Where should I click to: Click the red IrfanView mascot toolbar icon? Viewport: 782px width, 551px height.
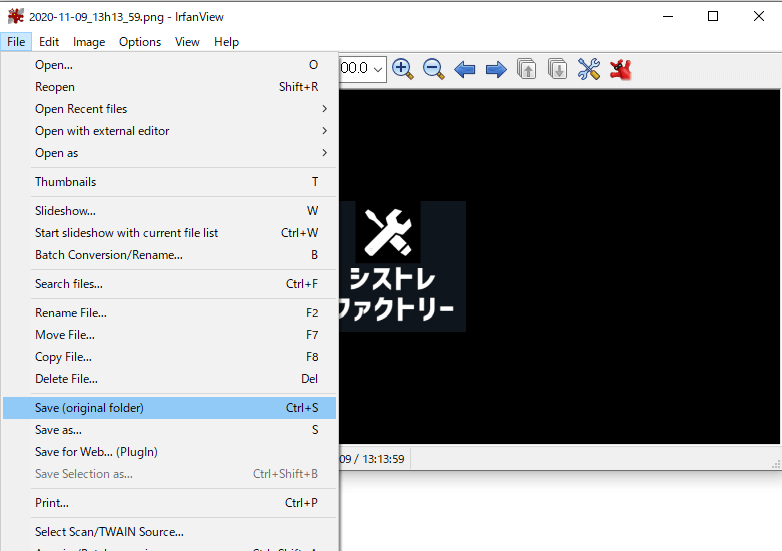point(620,69)
